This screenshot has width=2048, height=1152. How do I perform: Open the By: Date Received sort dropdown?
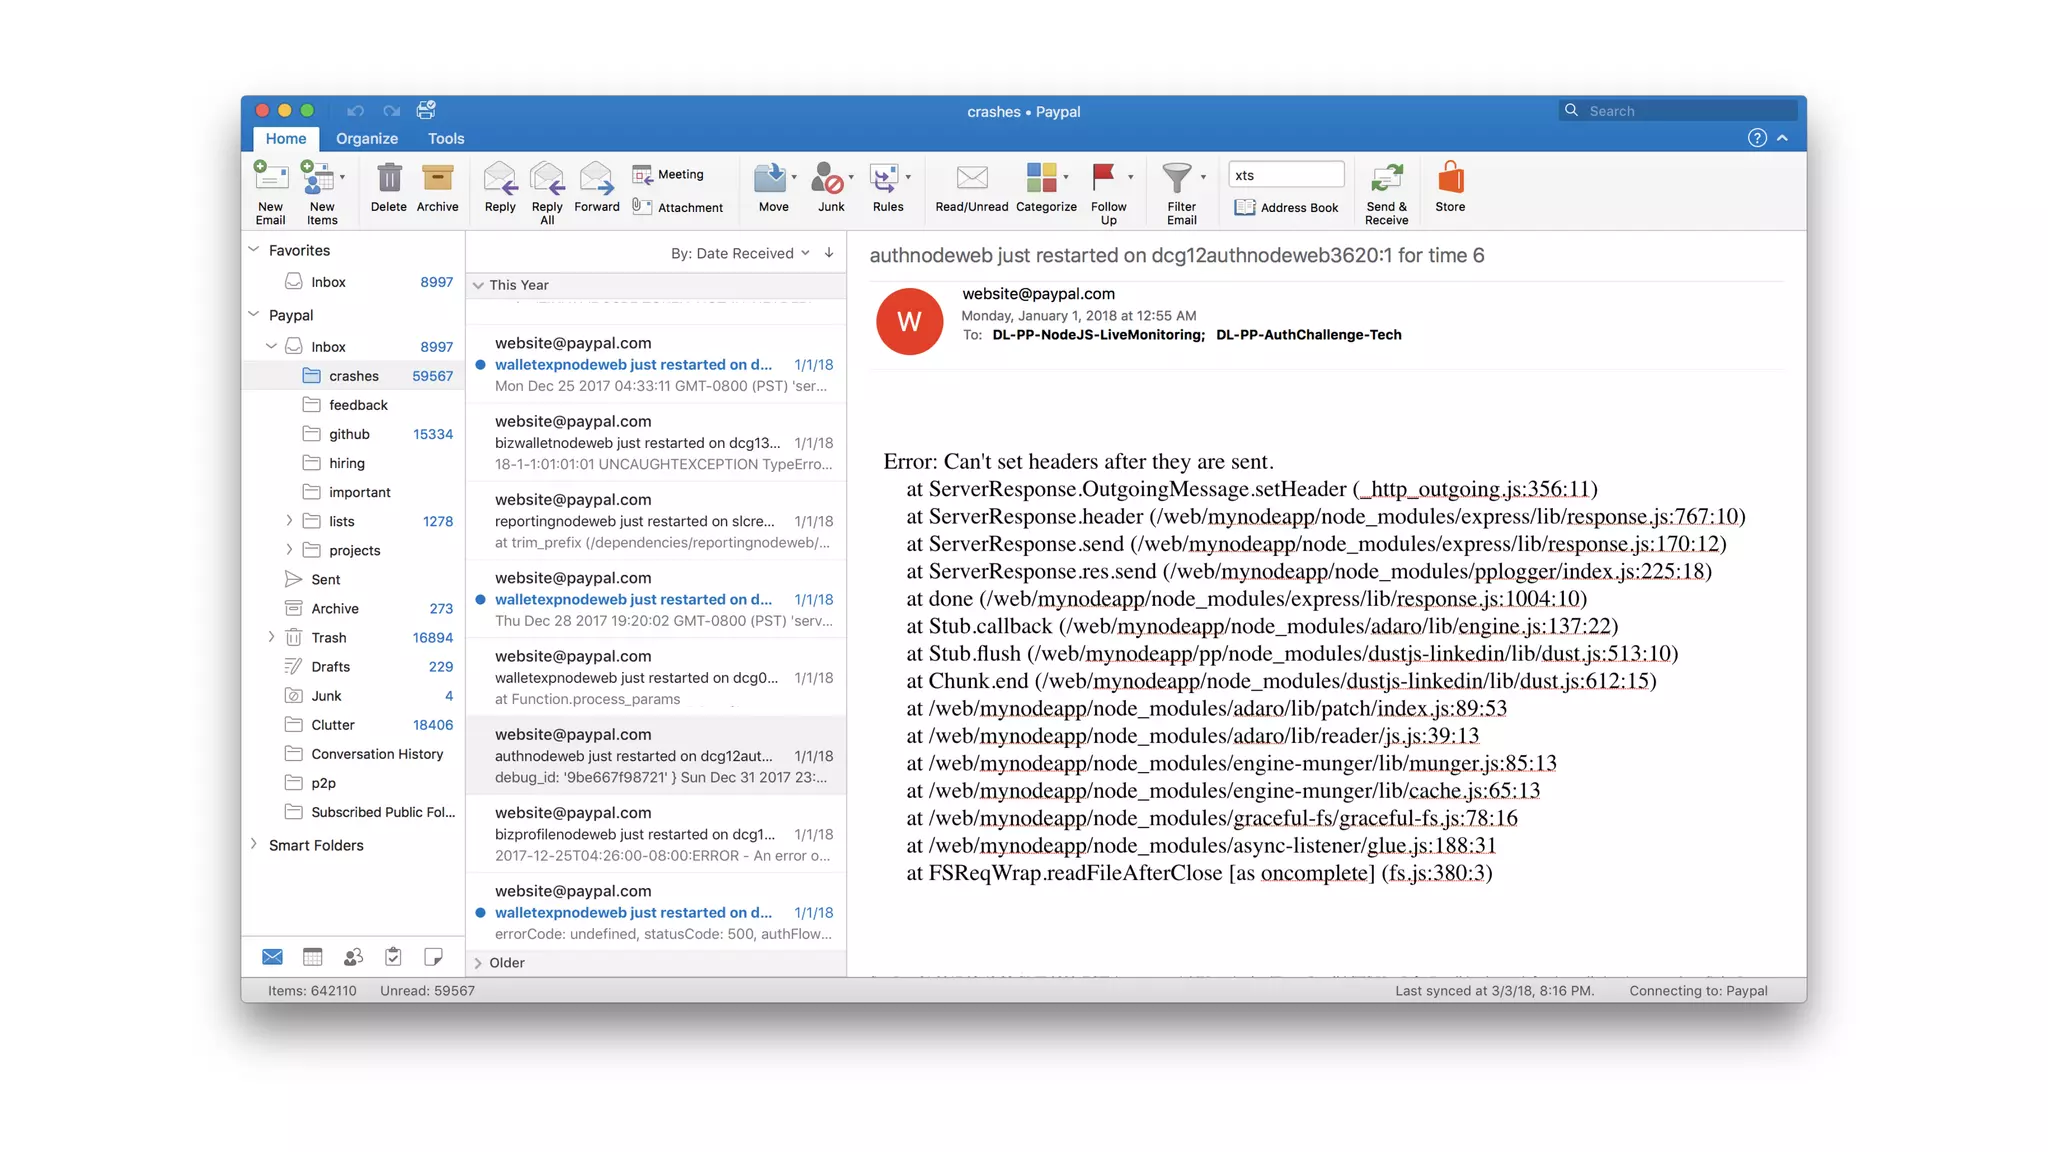tap(739, 254)
